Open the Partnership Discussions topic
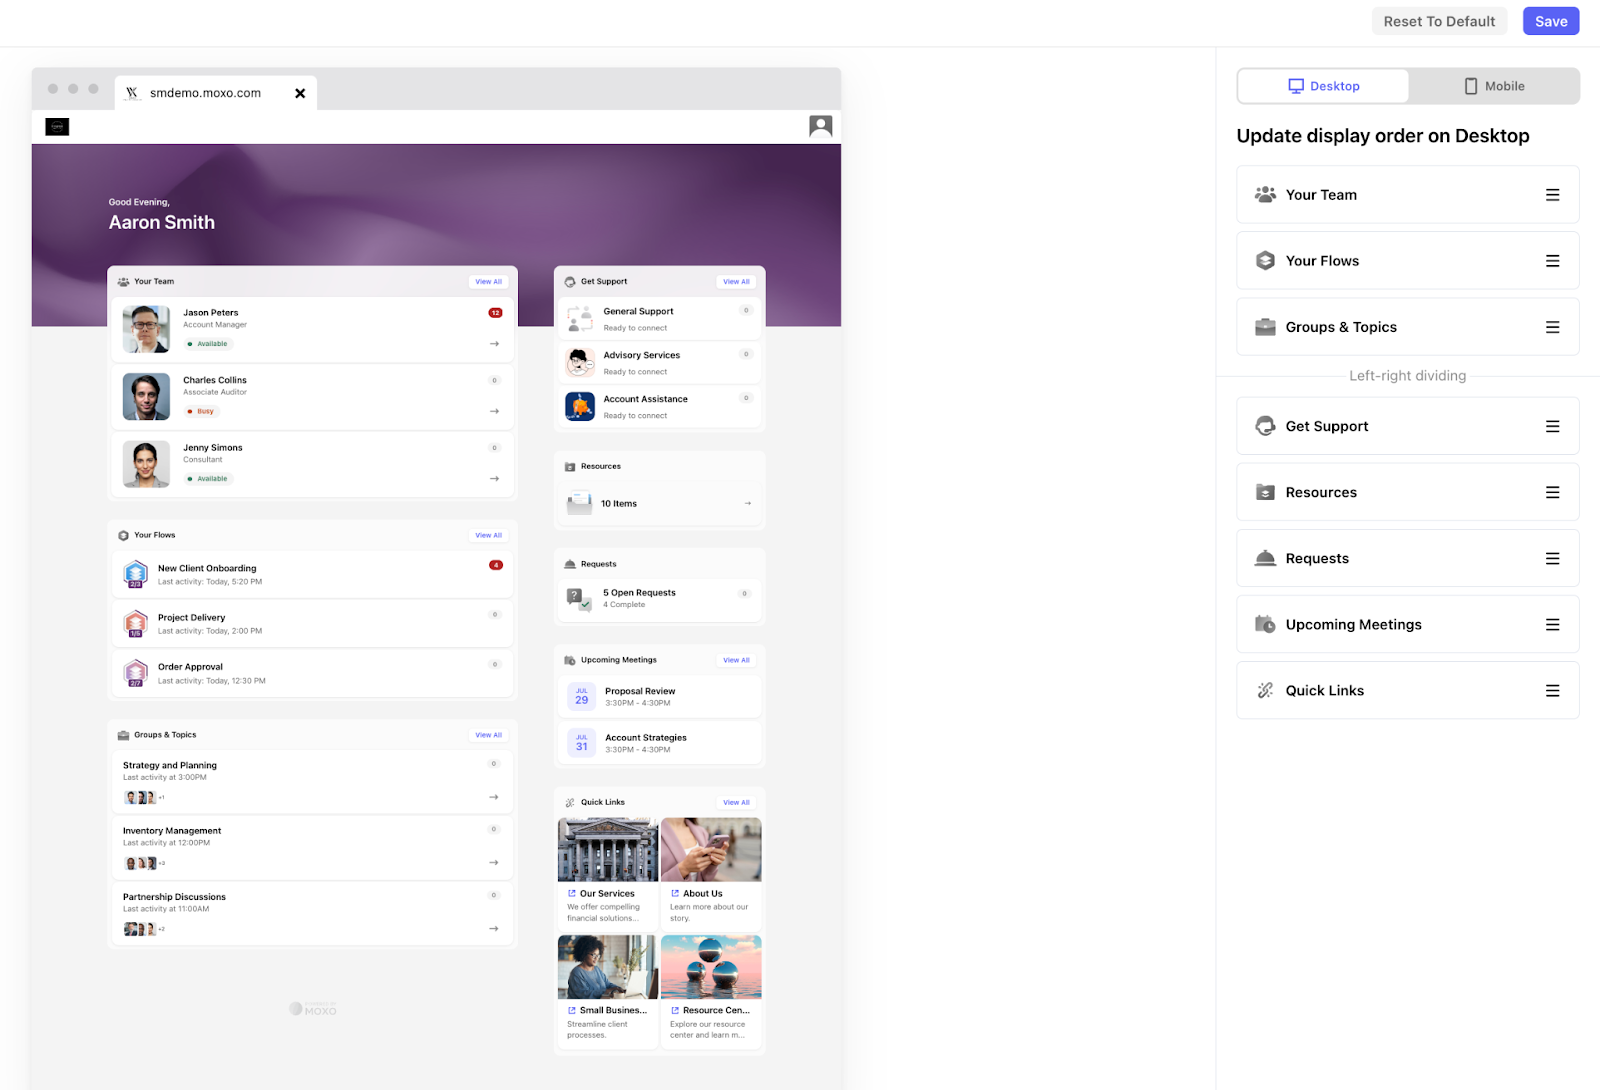 (x=312, y=913)
